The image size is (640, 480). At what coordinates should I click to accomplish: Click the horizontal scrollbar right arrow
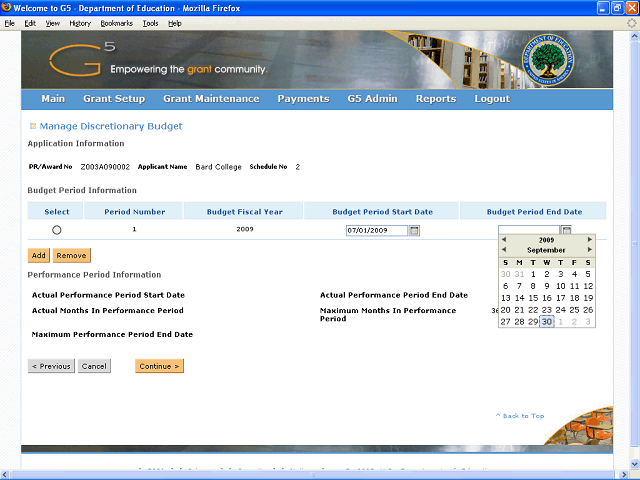pyautogui.click(x=624, y=475)
